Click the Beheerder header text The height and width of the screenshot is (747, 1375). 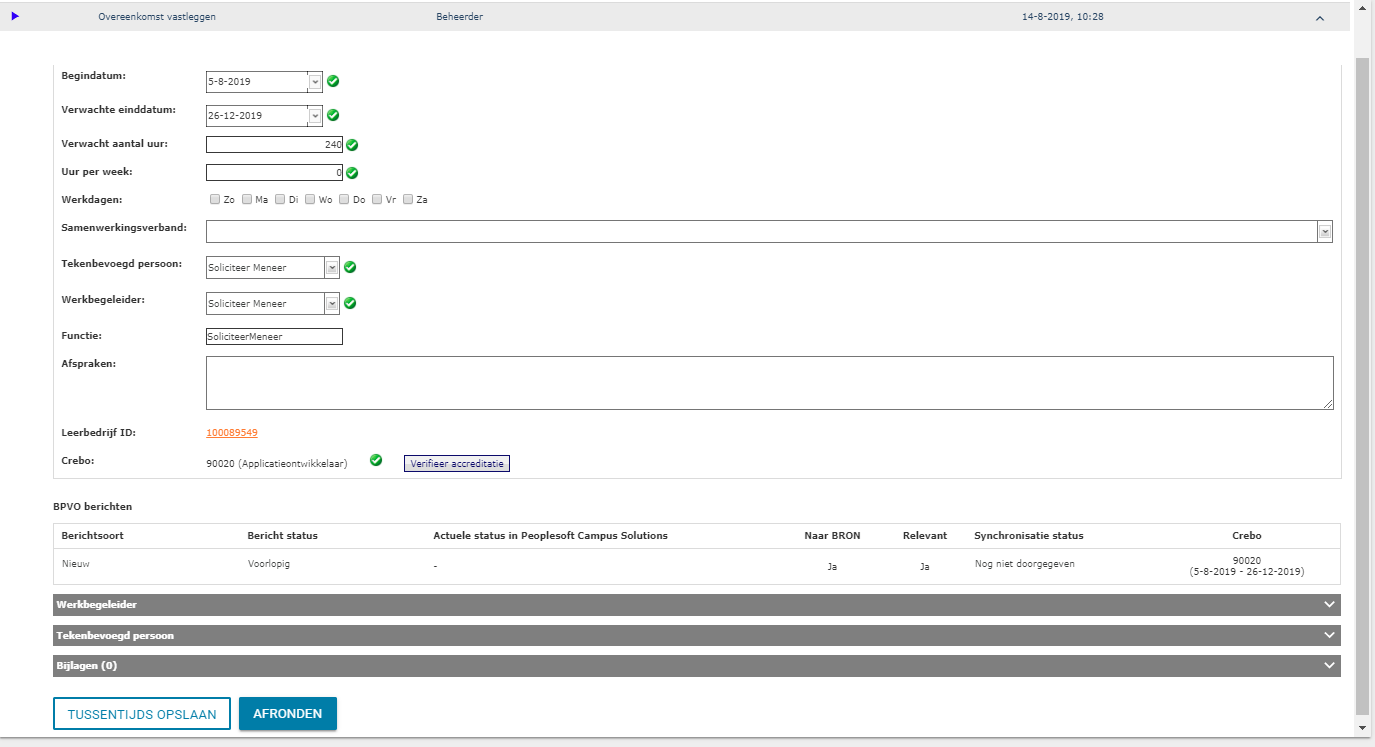(459, 18)
